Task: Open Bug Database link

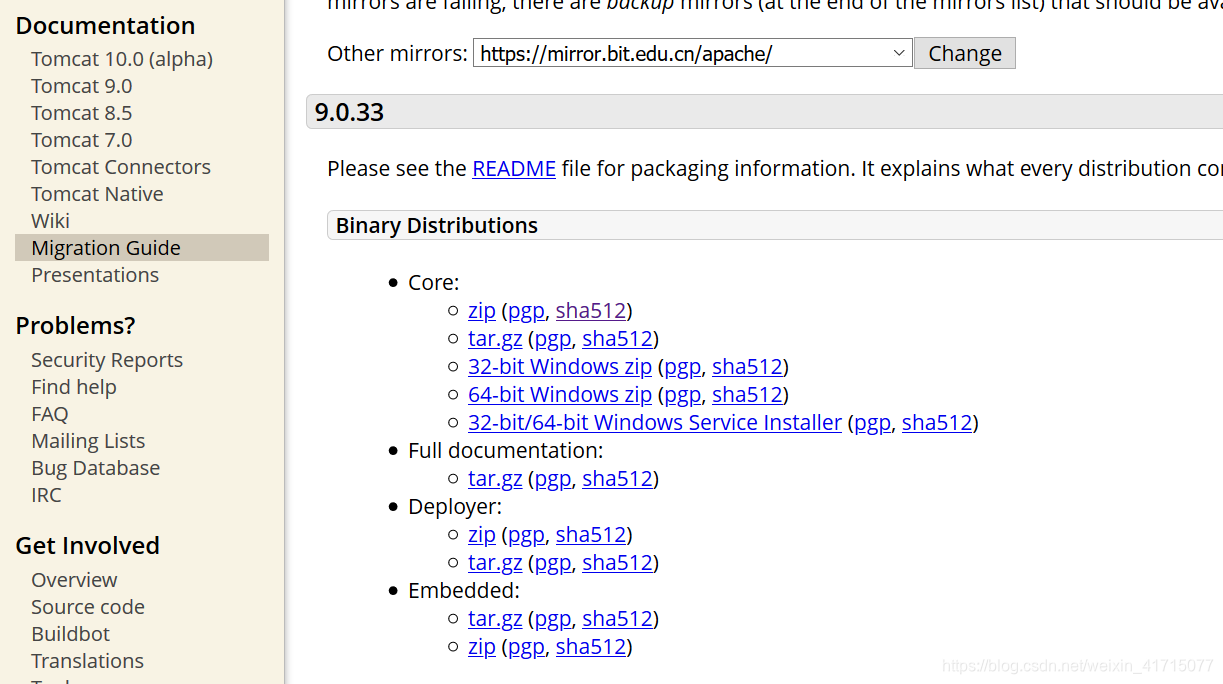Action: (96, 468)
